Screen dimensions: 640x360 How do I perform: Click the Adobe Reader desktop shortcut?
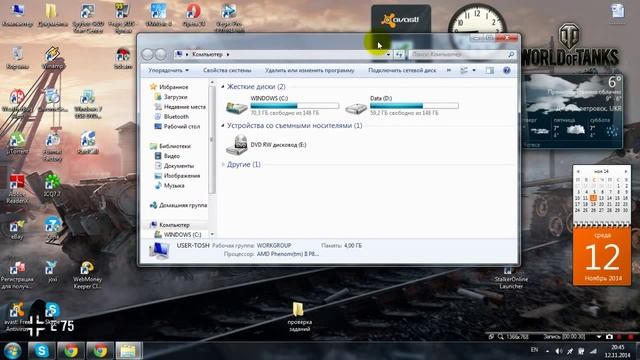coord(17,189)
